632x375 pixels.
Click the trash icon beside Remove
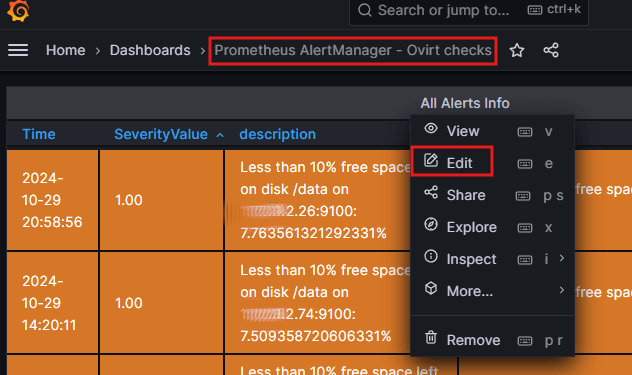pos(431,338)
